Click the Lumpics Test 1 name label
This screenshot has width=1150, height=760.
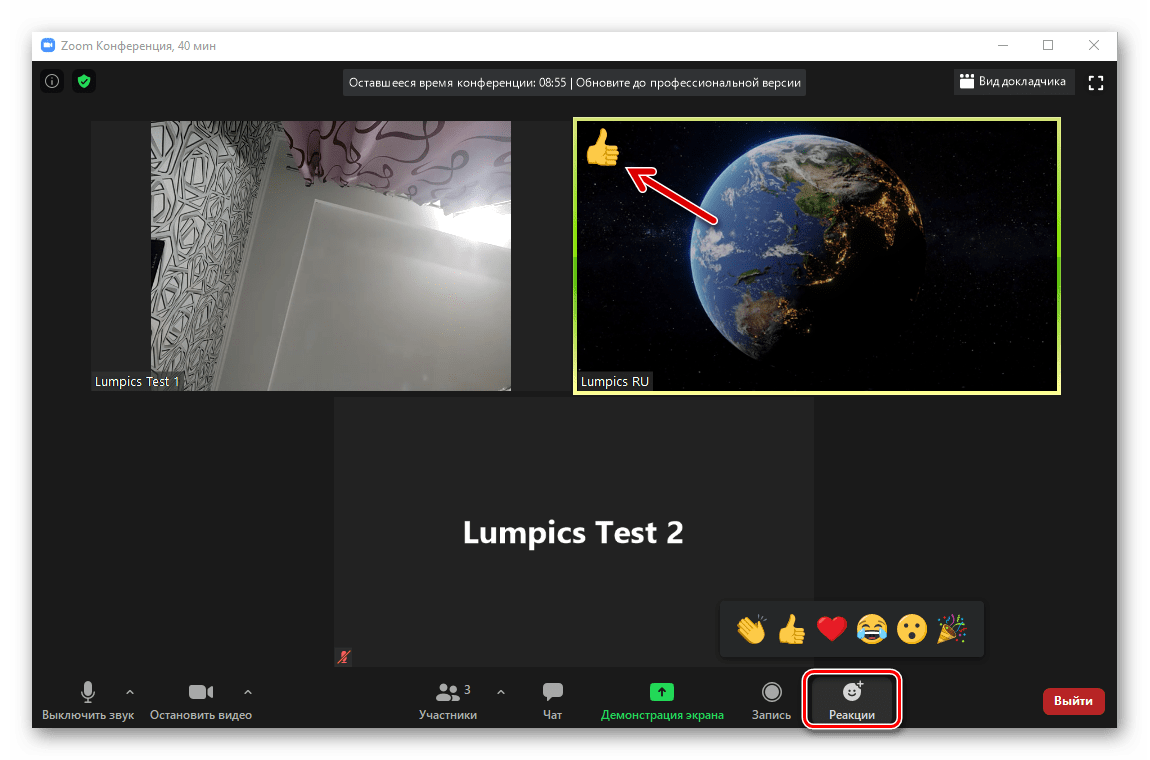coord(137,381)
